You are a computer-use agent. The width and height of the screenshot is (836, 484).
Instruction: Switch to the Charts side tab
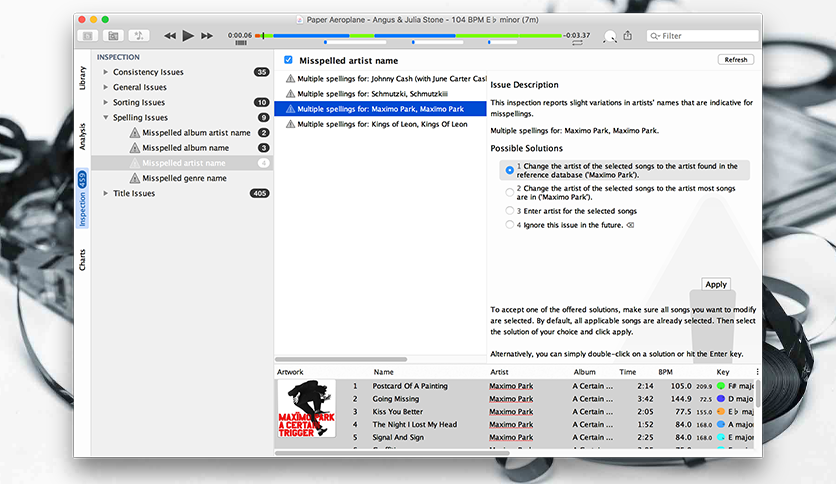[x=82, y=260]
